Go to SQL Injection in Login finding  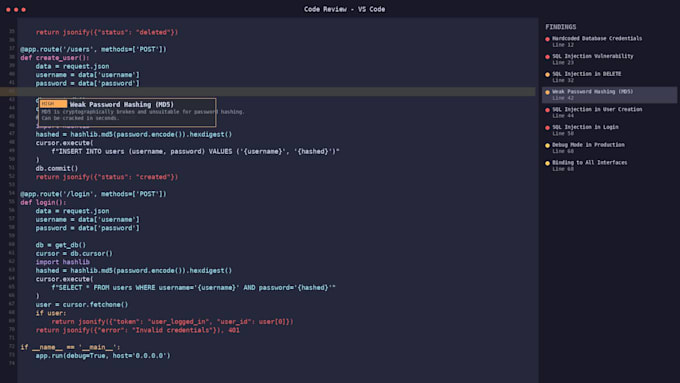[609, 130]
